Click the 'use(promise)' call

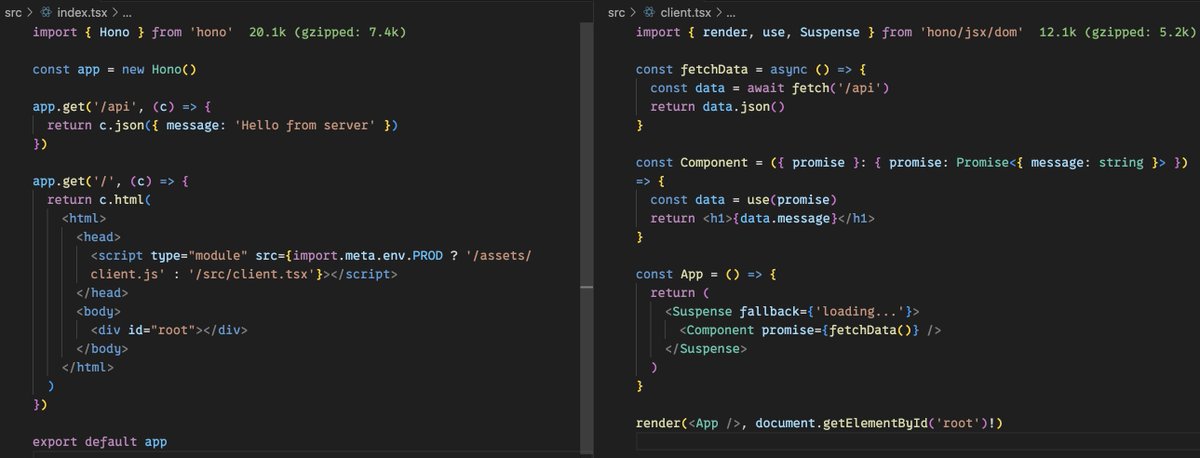click(790, 199)
